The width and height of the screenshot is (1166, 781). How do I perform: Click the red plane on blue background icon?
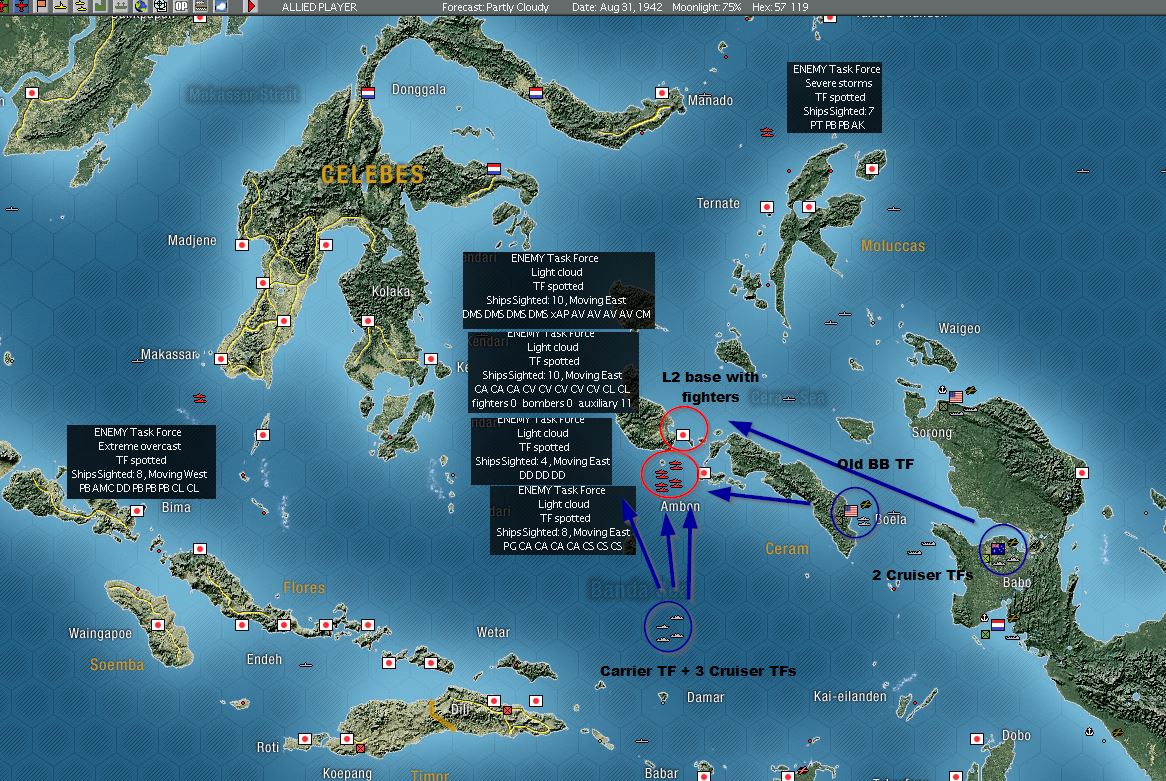click(x=22, y=6)
